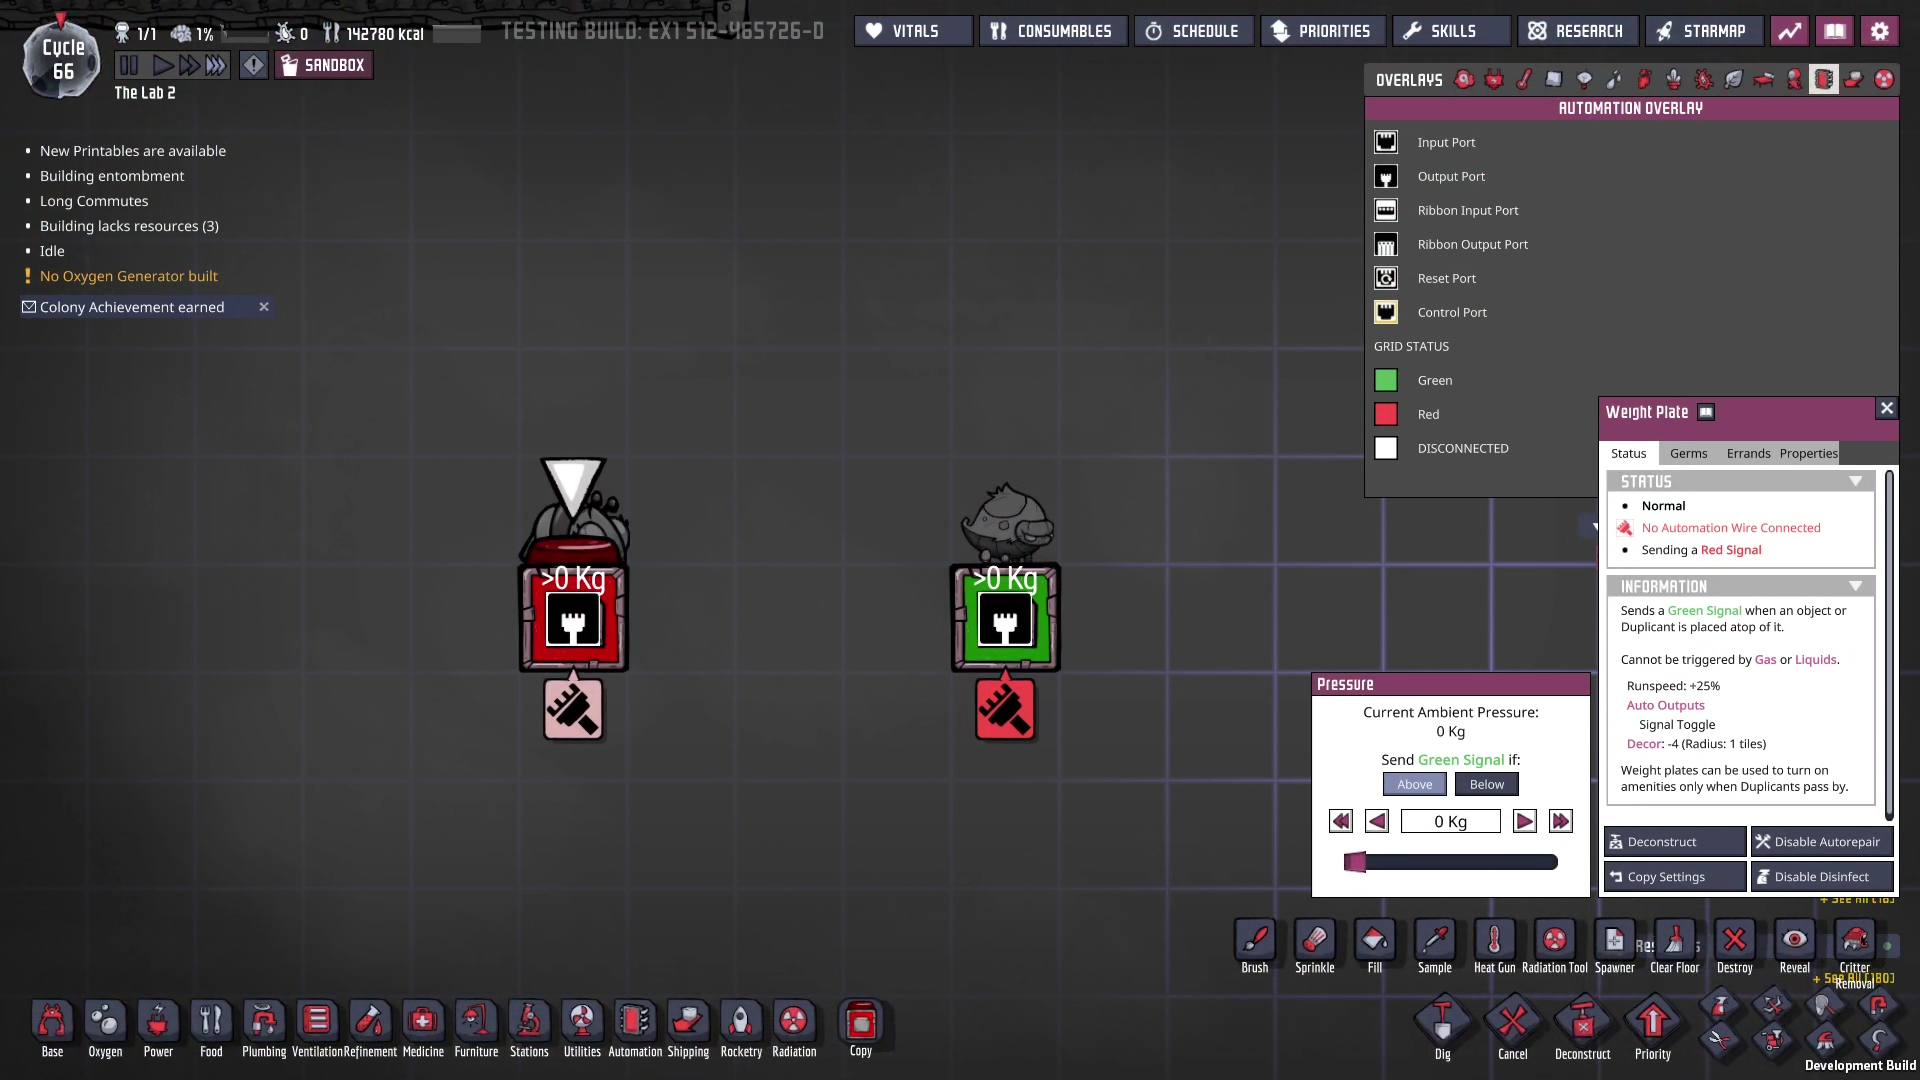The width and height of the screenshot is (1920, 1080).
Task: Open the Automation build menu
Action: click(635, 1021)
